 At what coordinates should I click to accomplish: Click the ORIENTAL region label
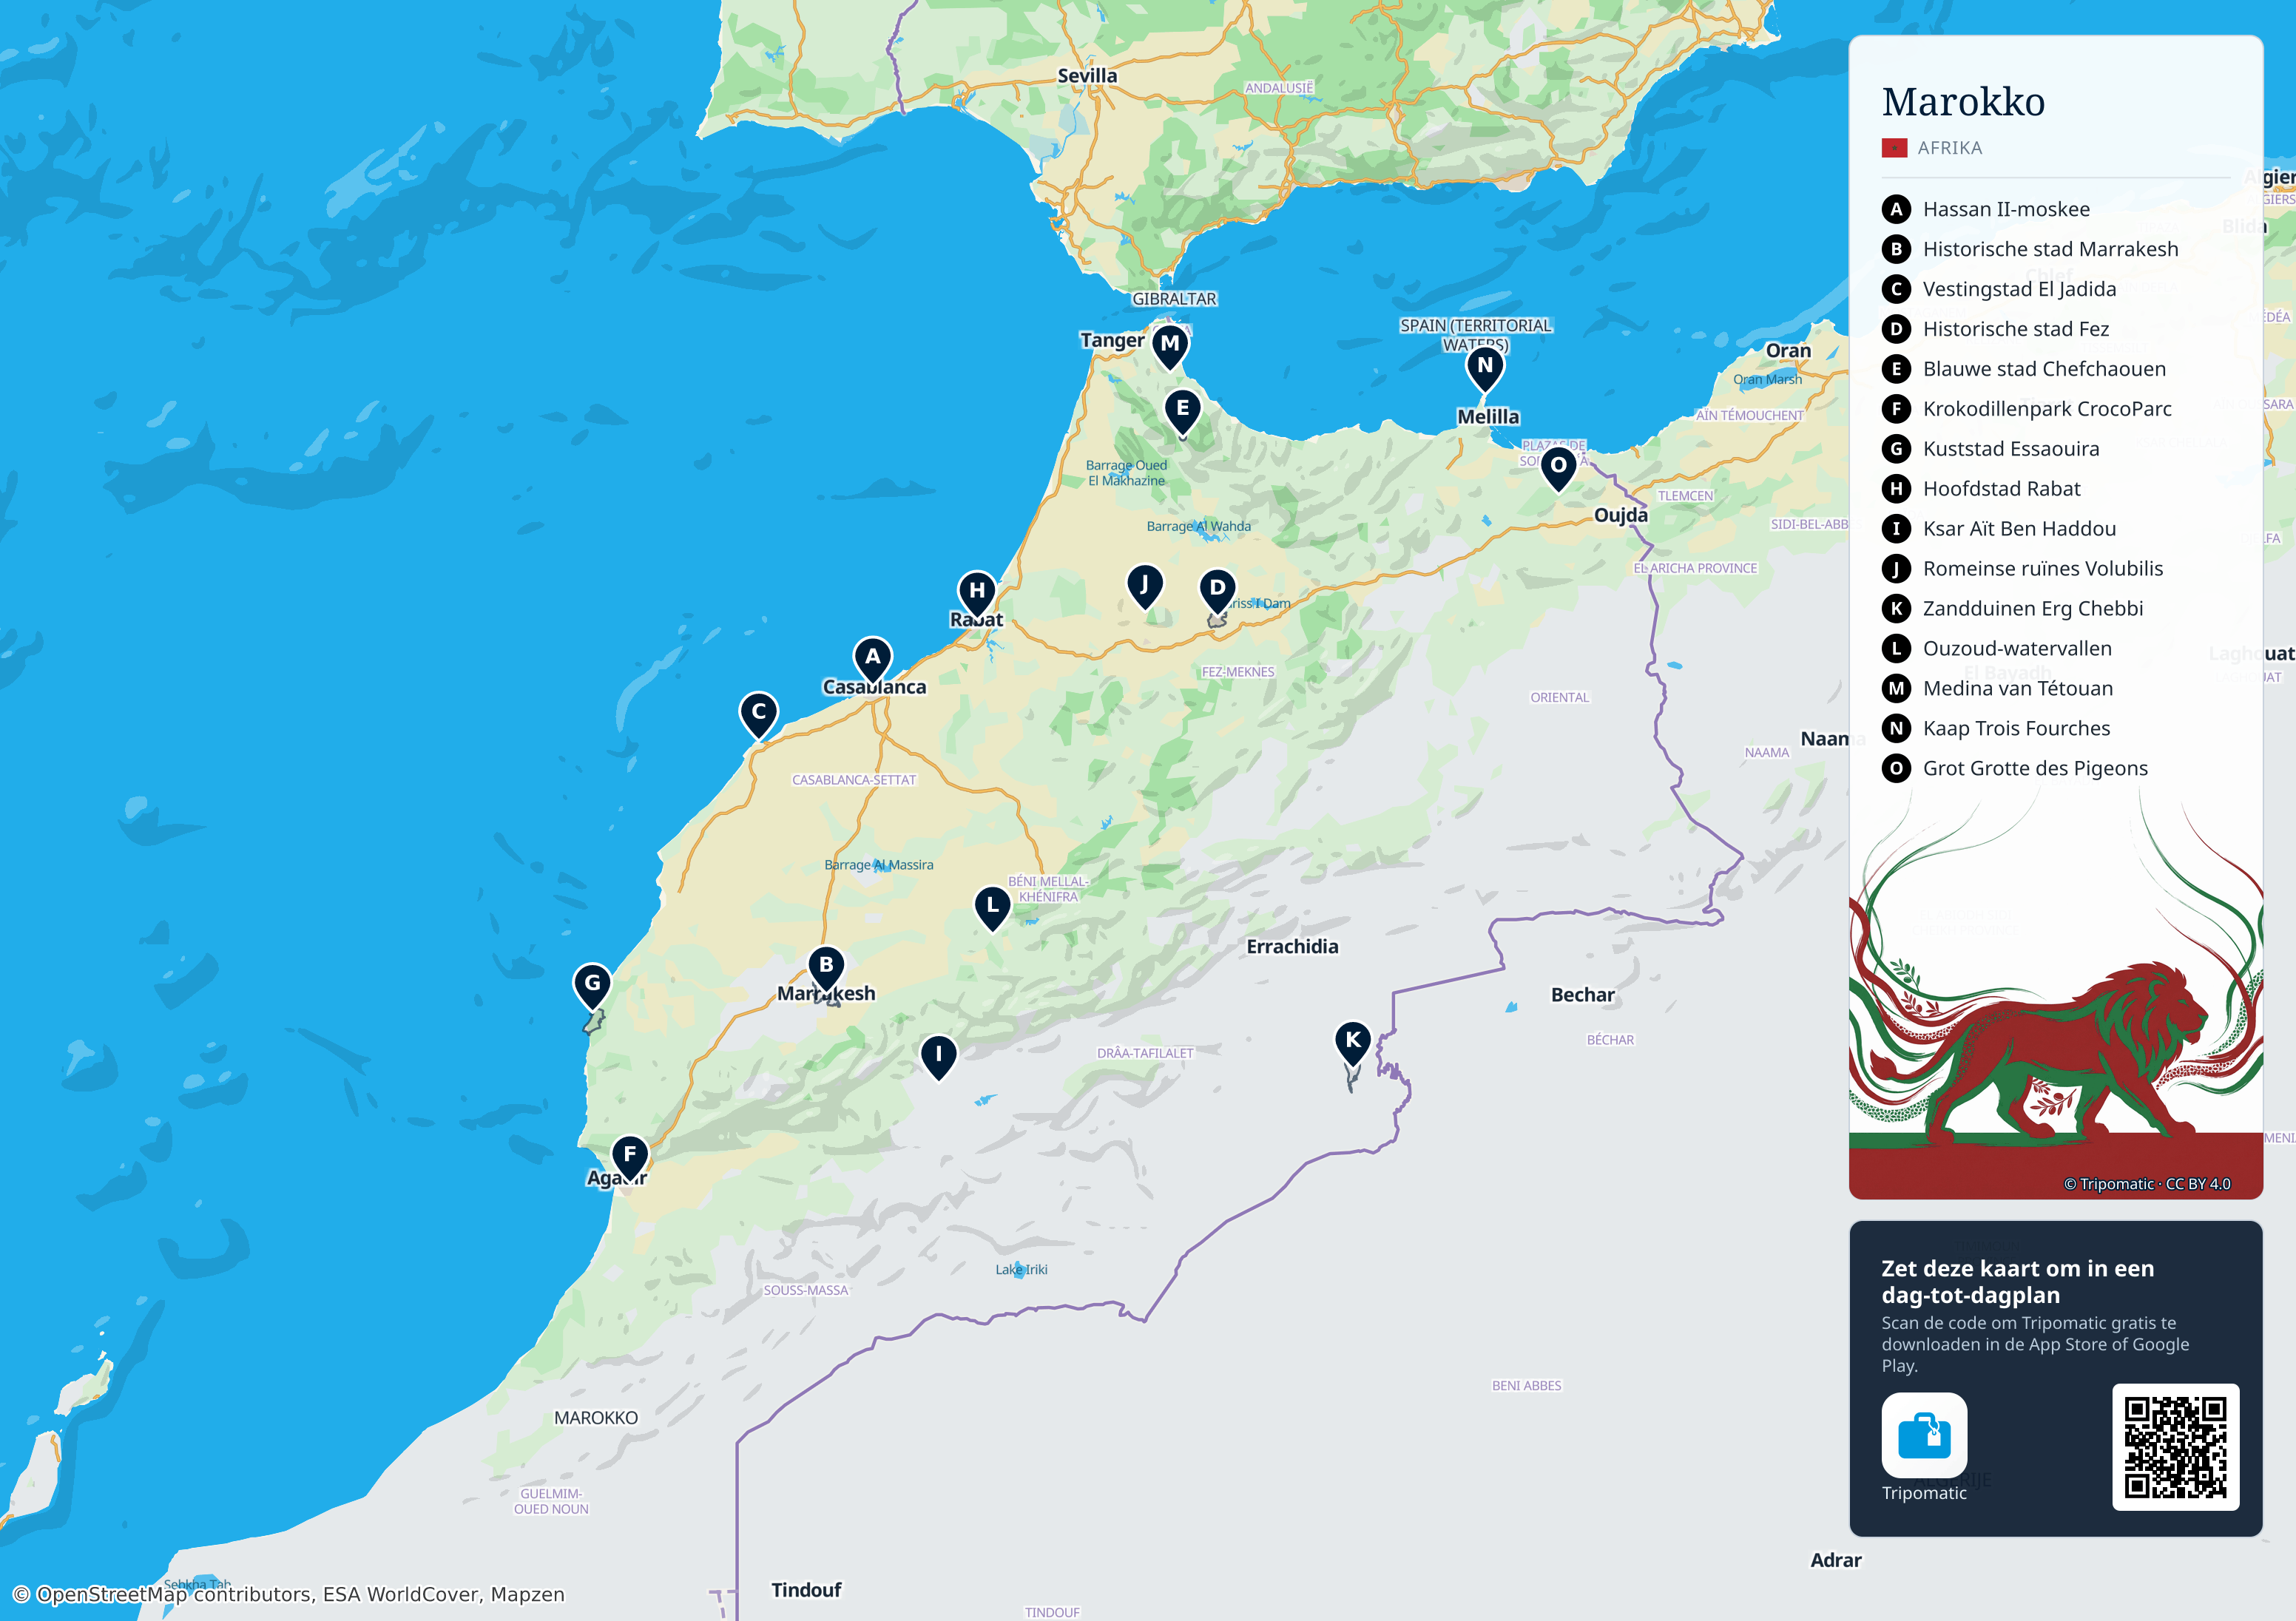(x=1559, y=698)
